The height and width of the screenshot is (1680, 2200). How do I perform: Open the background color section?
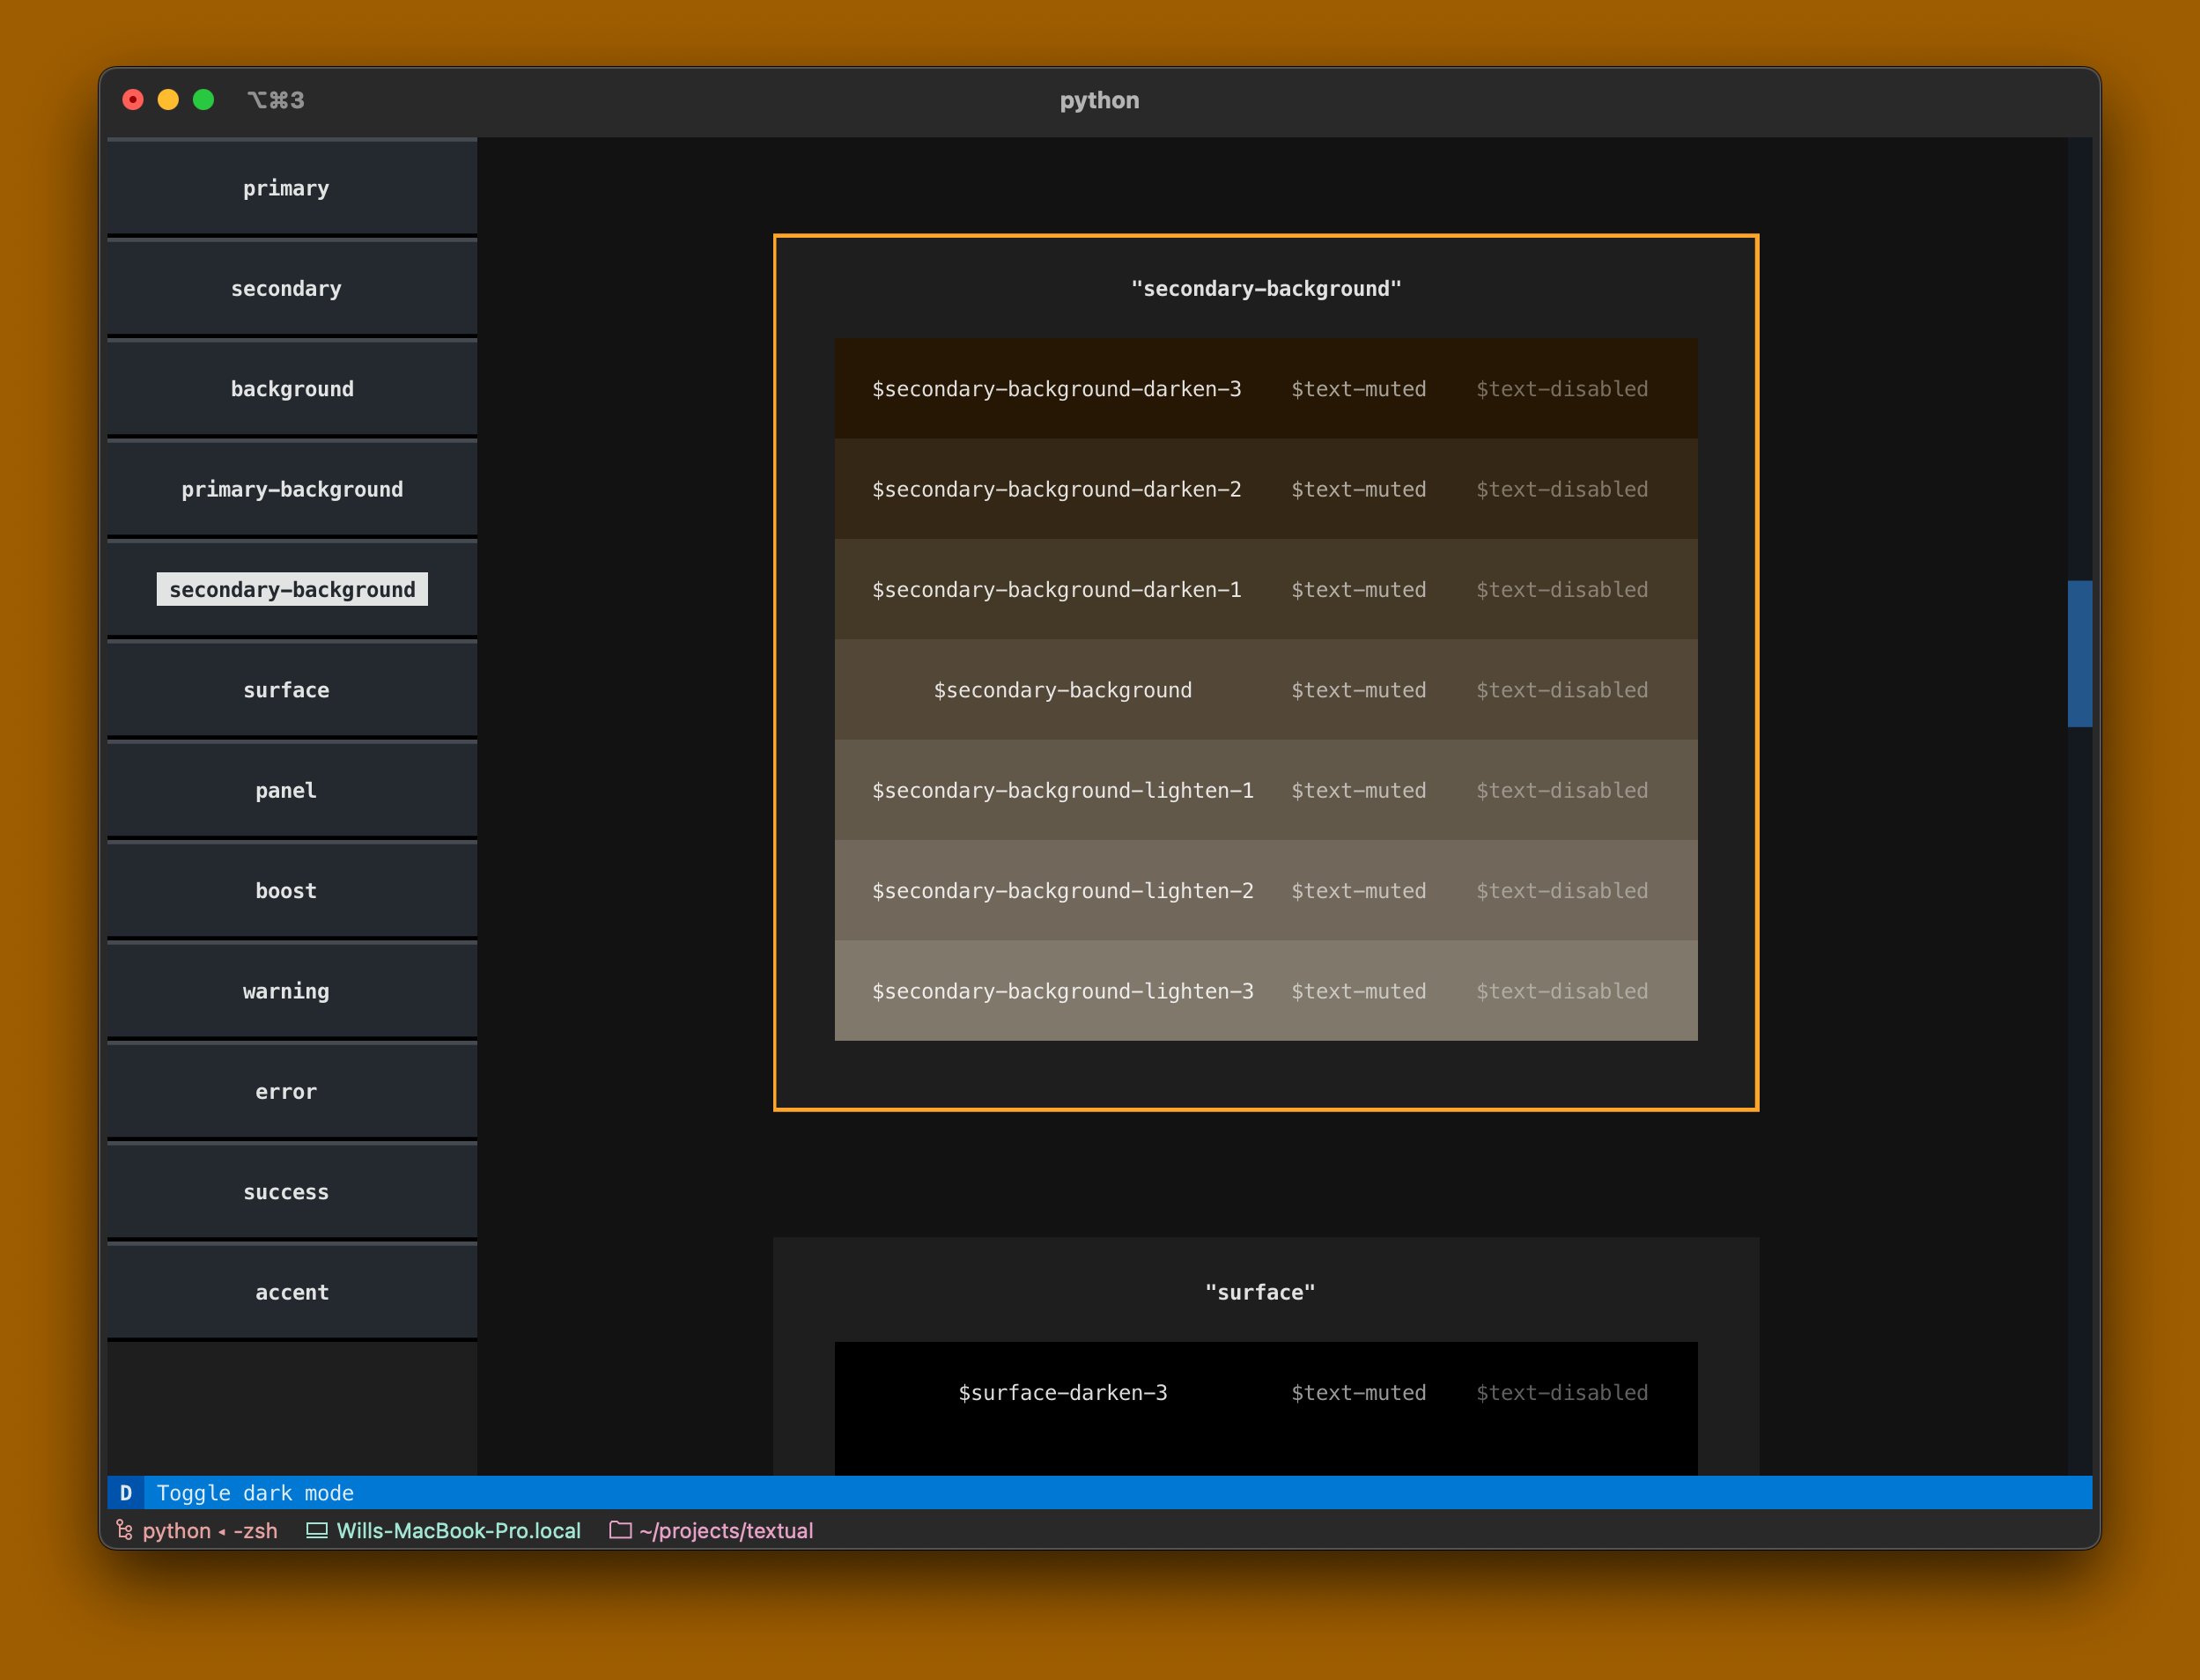292,389
